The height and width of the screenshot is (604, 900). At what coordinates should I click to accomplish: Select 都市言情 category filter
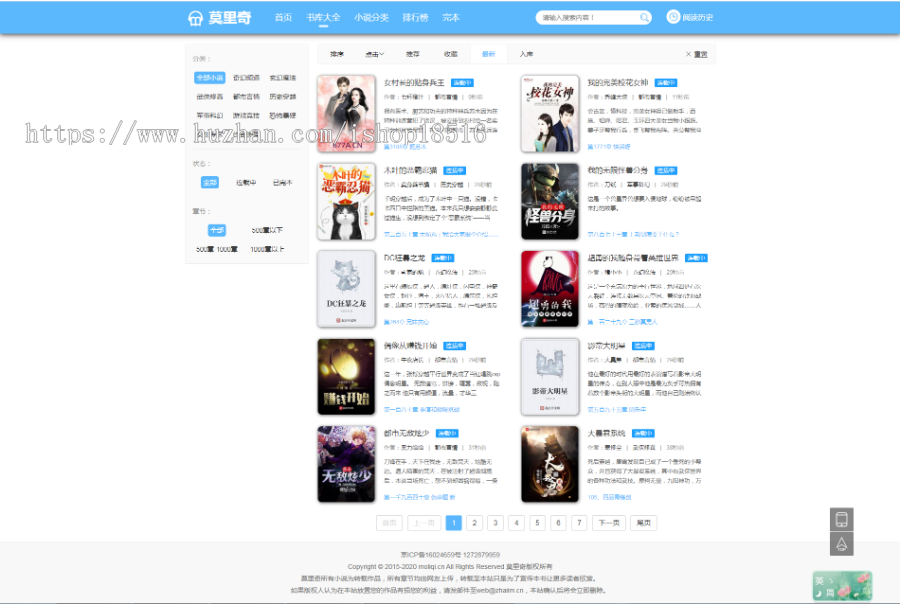pos(246,96)
